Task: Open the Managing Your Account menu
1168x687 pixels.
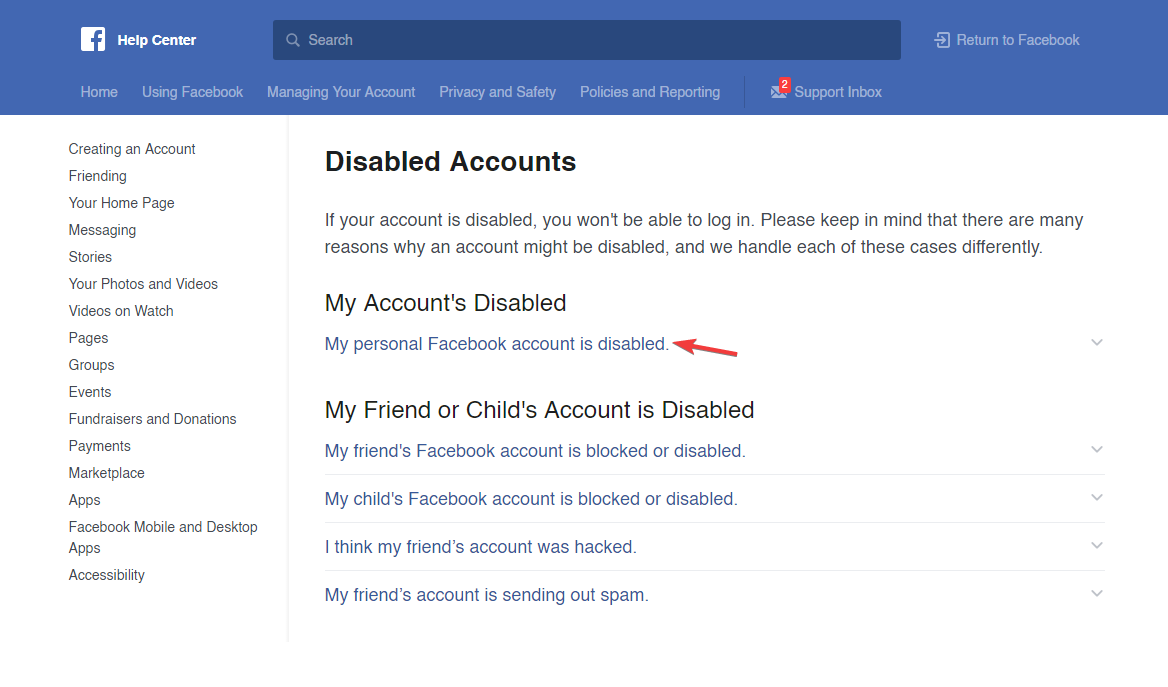Action: click(341, 92)
